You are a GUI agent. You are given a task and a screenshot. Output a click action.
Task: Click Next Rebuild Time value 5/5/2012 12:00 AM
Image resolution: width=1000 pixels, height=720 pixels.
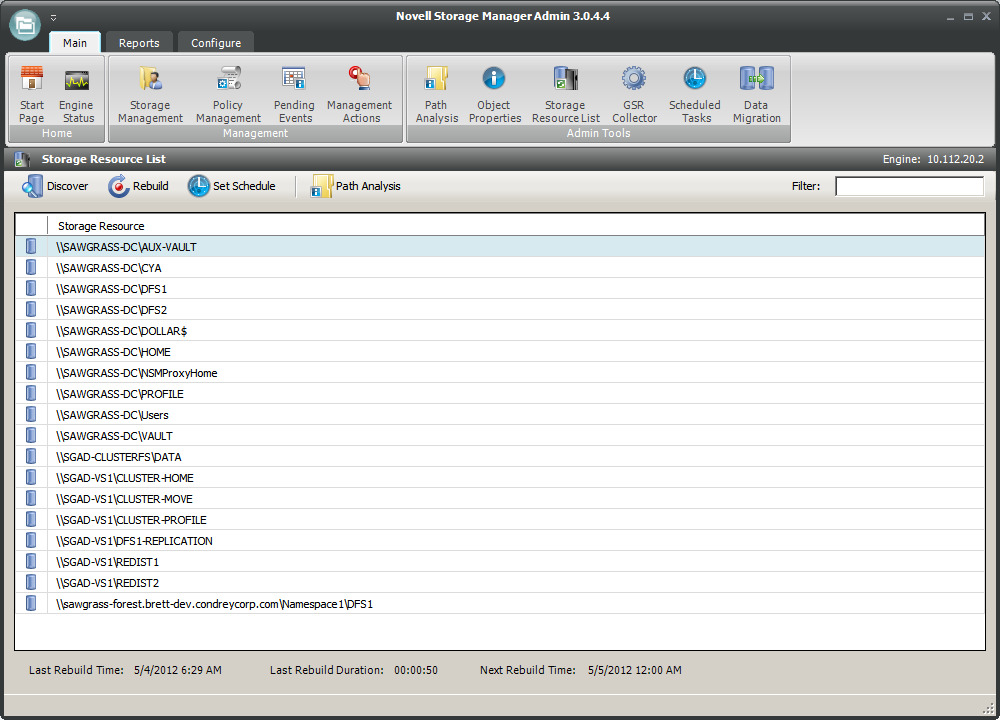(635, 670)
